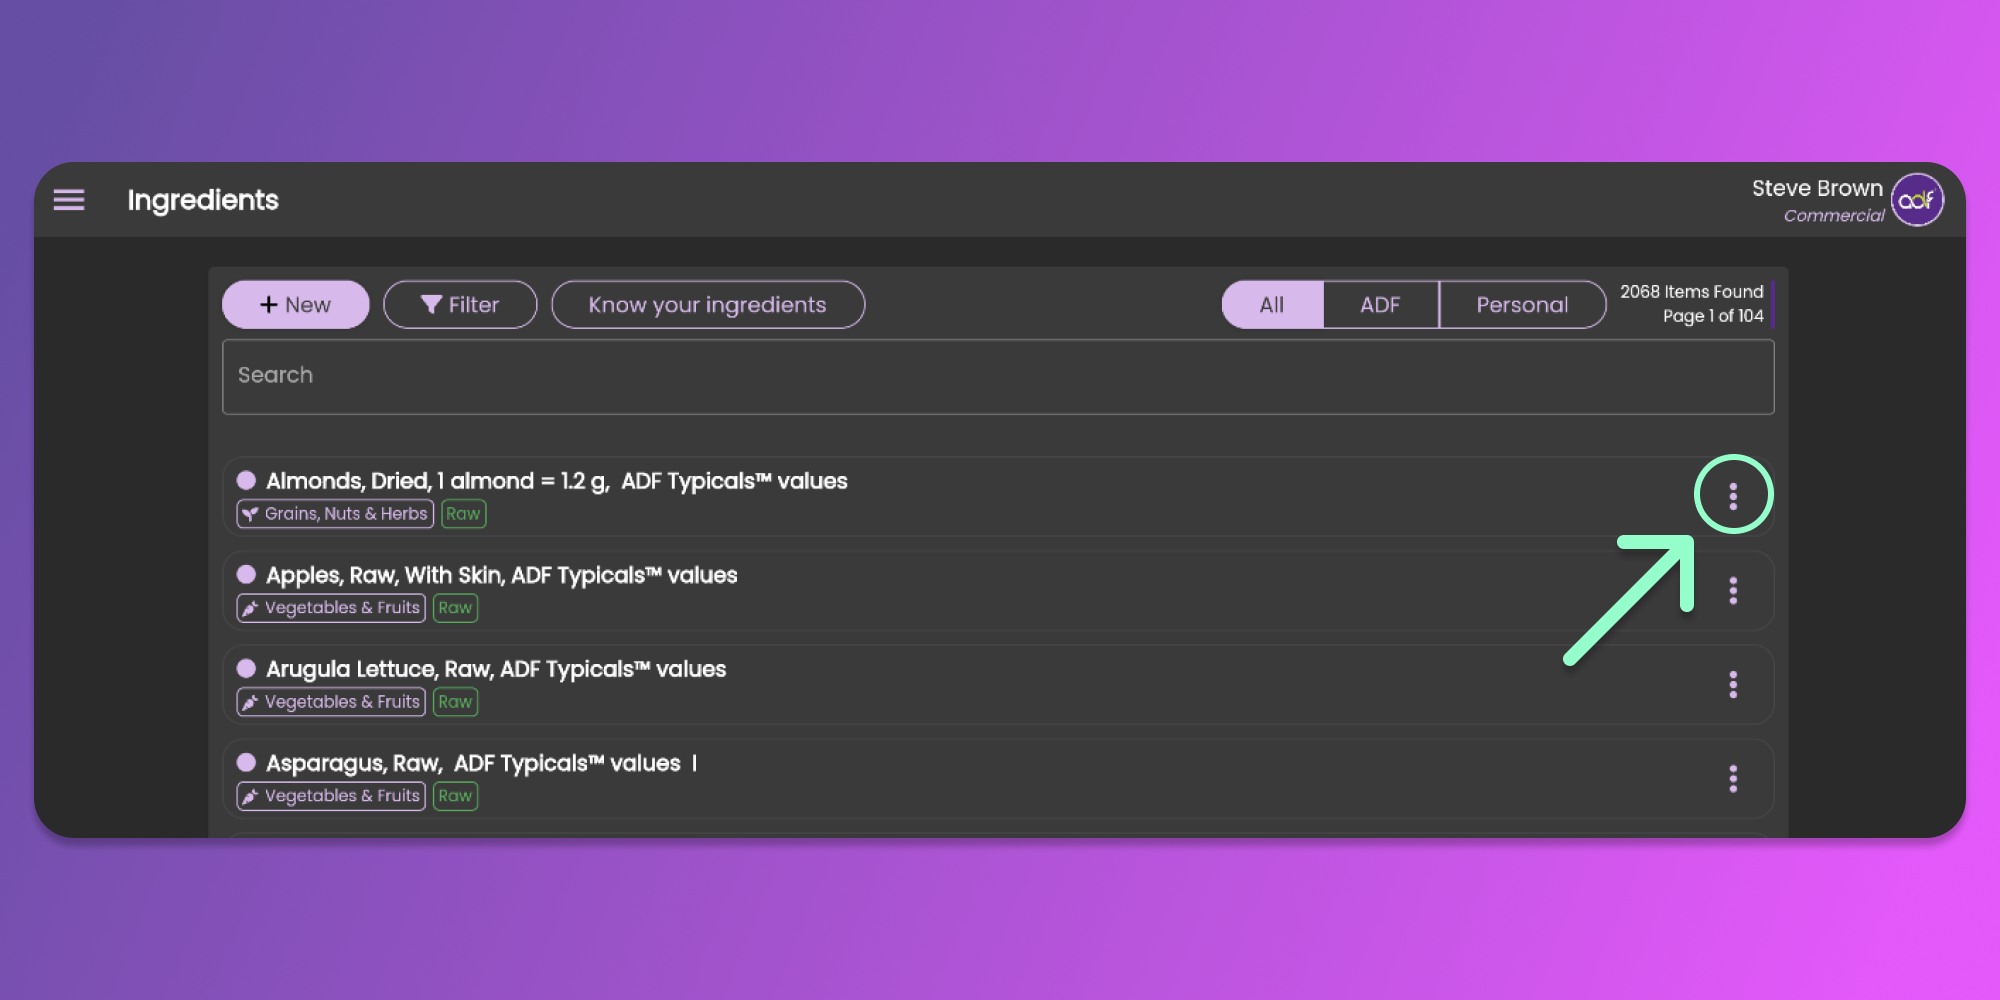2000x1000 pixels.
Task: Open three-dot menu for Almonds, Dried
Action: click(x=1733, y=495)
